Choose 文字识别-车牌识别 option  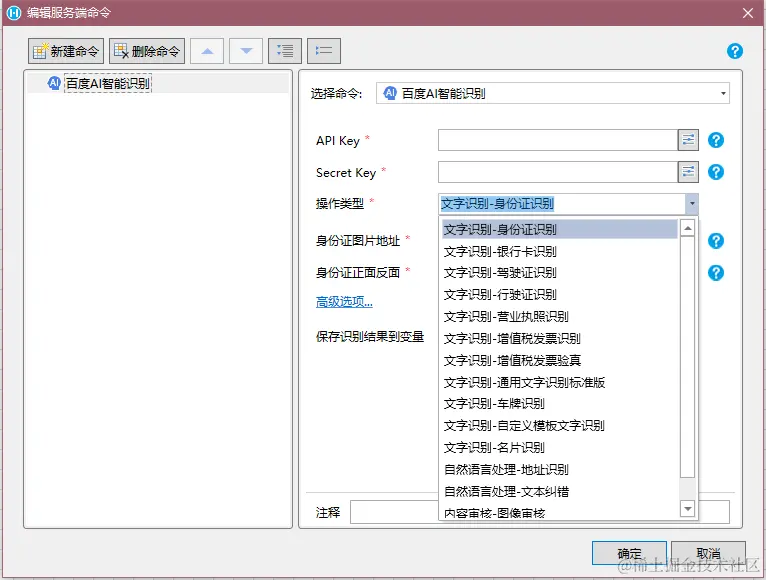[560, 404]
